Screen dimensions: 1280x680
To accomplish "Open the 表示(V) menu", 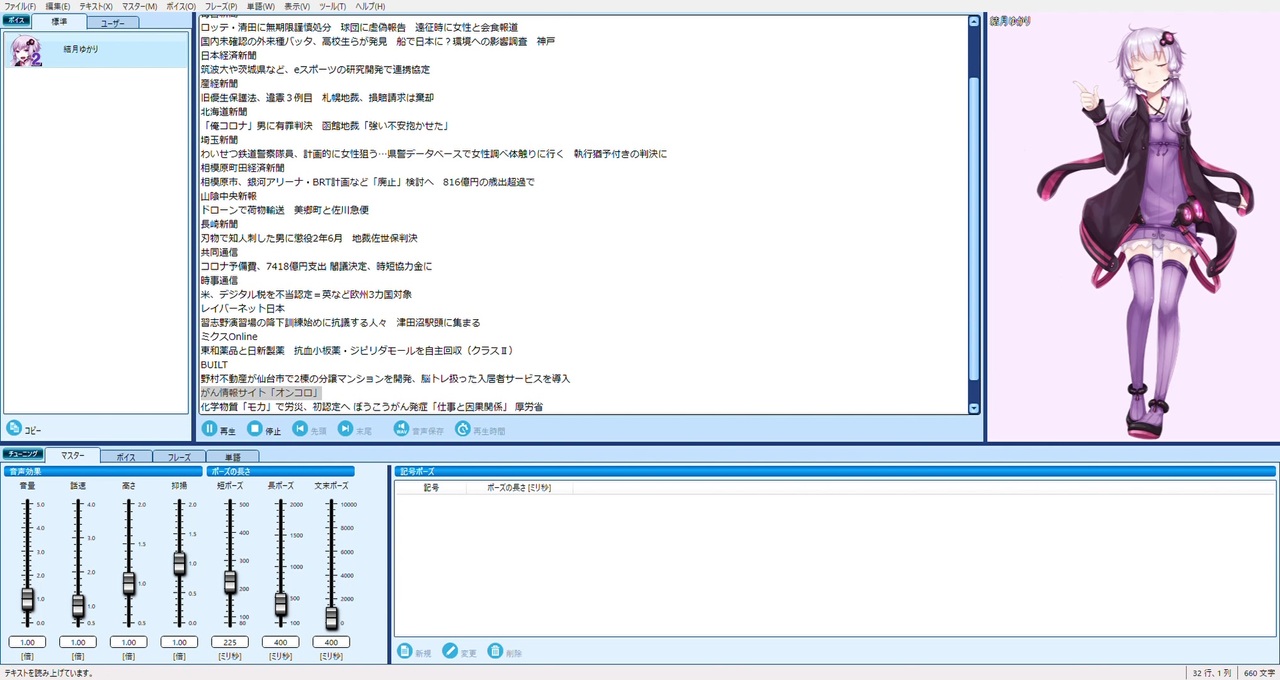I will point(297,6).
